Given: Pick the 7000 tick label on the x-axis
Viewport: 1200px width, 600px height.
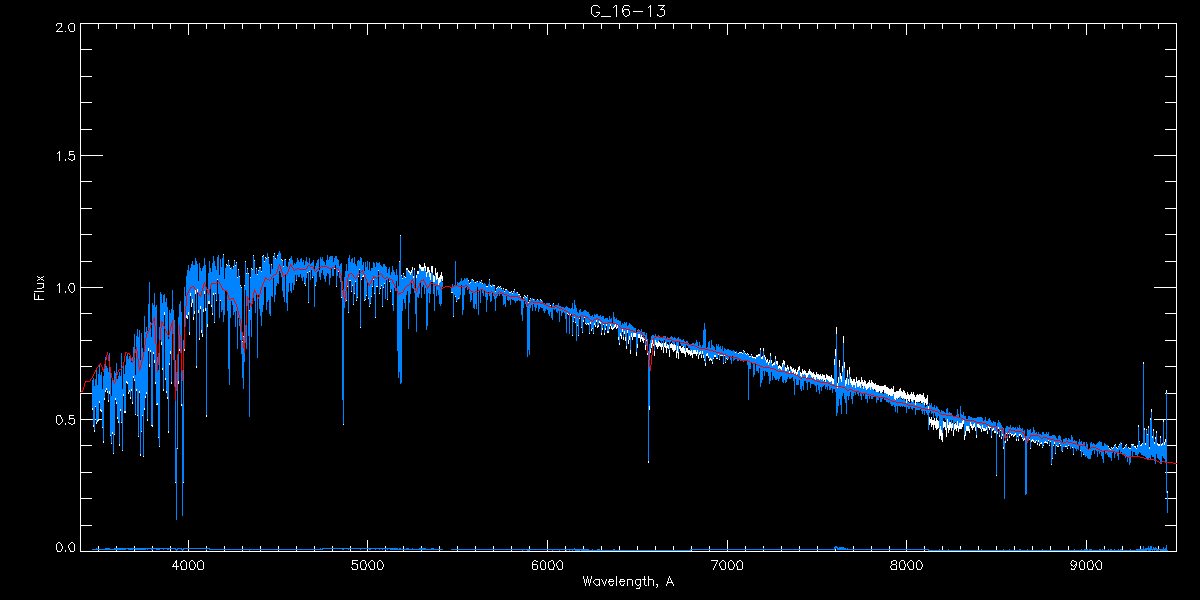Looking at the screenshot, I should click(x=727, y=564).
